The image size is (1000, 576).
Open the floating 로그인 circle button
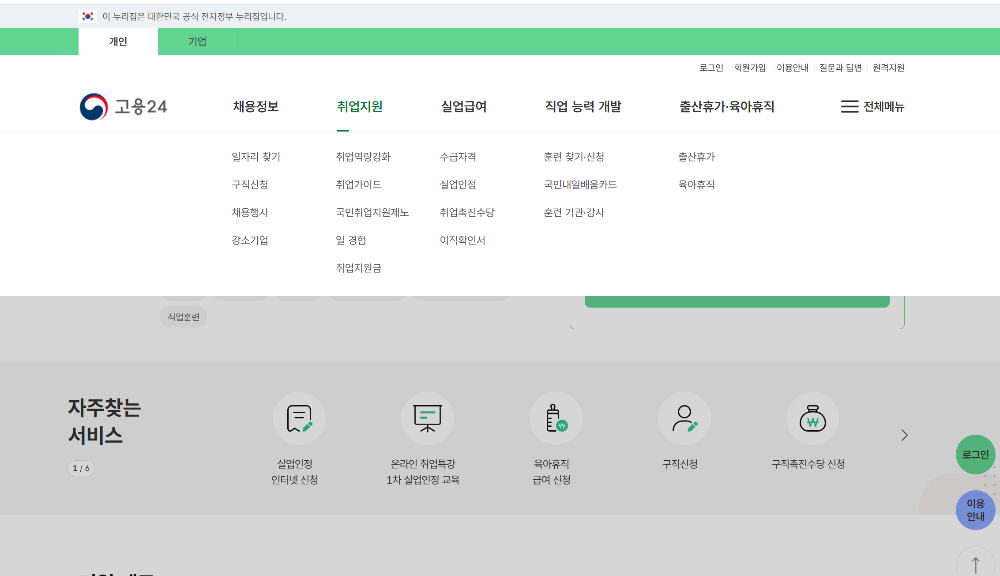pyautogui.click(x=975, y=455)
